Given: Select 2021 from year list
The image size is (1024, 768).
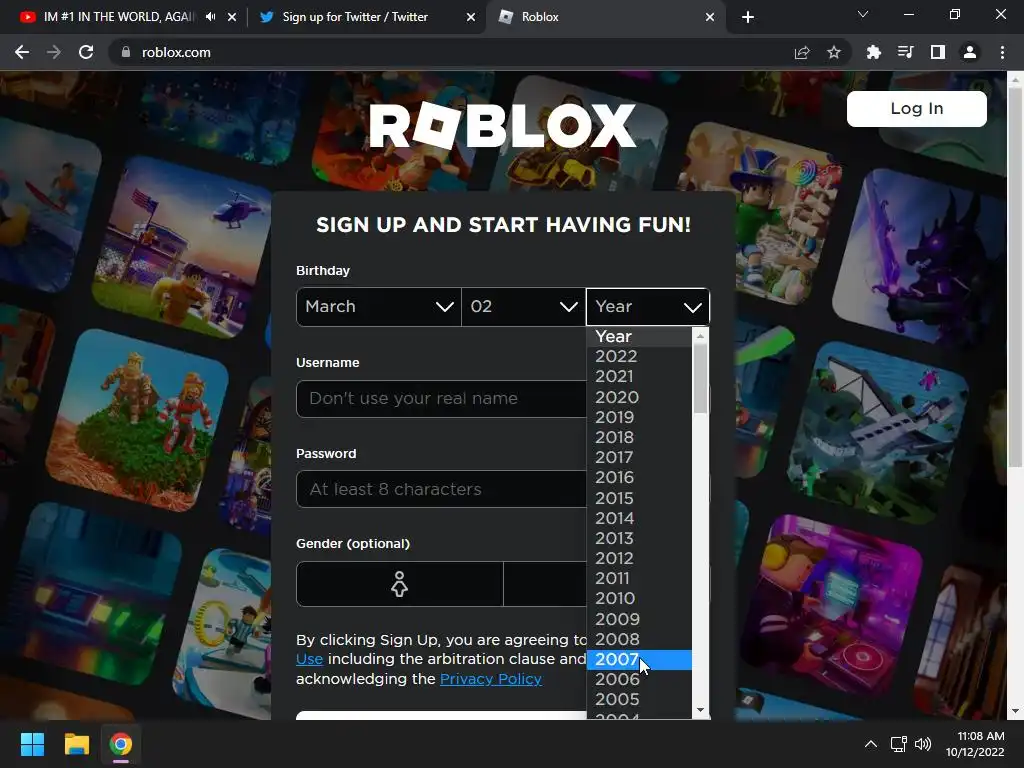Looking at the screenshot, I should click(x=639, y=377).
